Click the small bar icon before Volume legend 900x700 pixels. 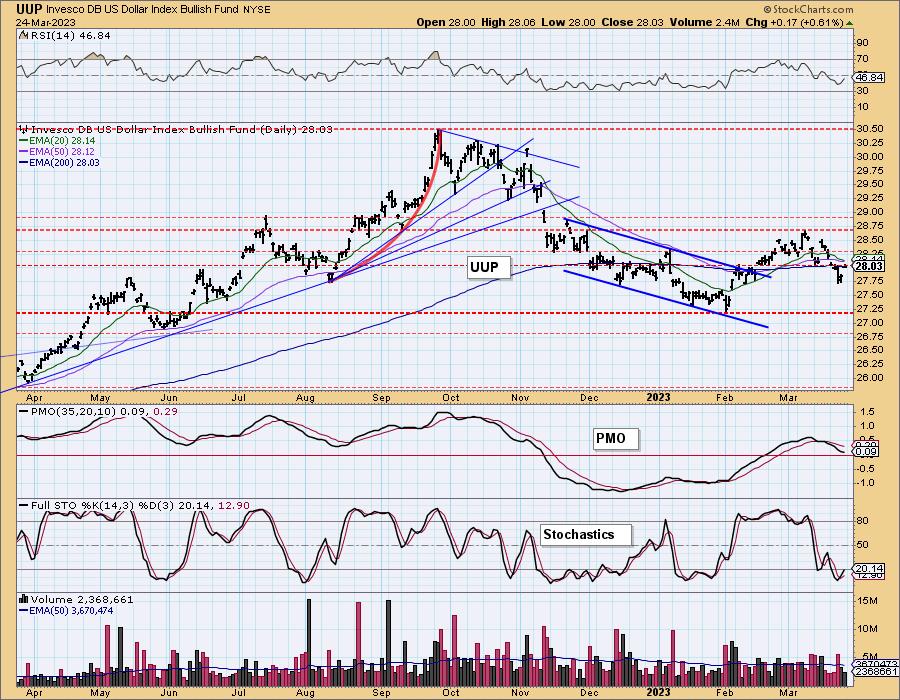[24, 599]
